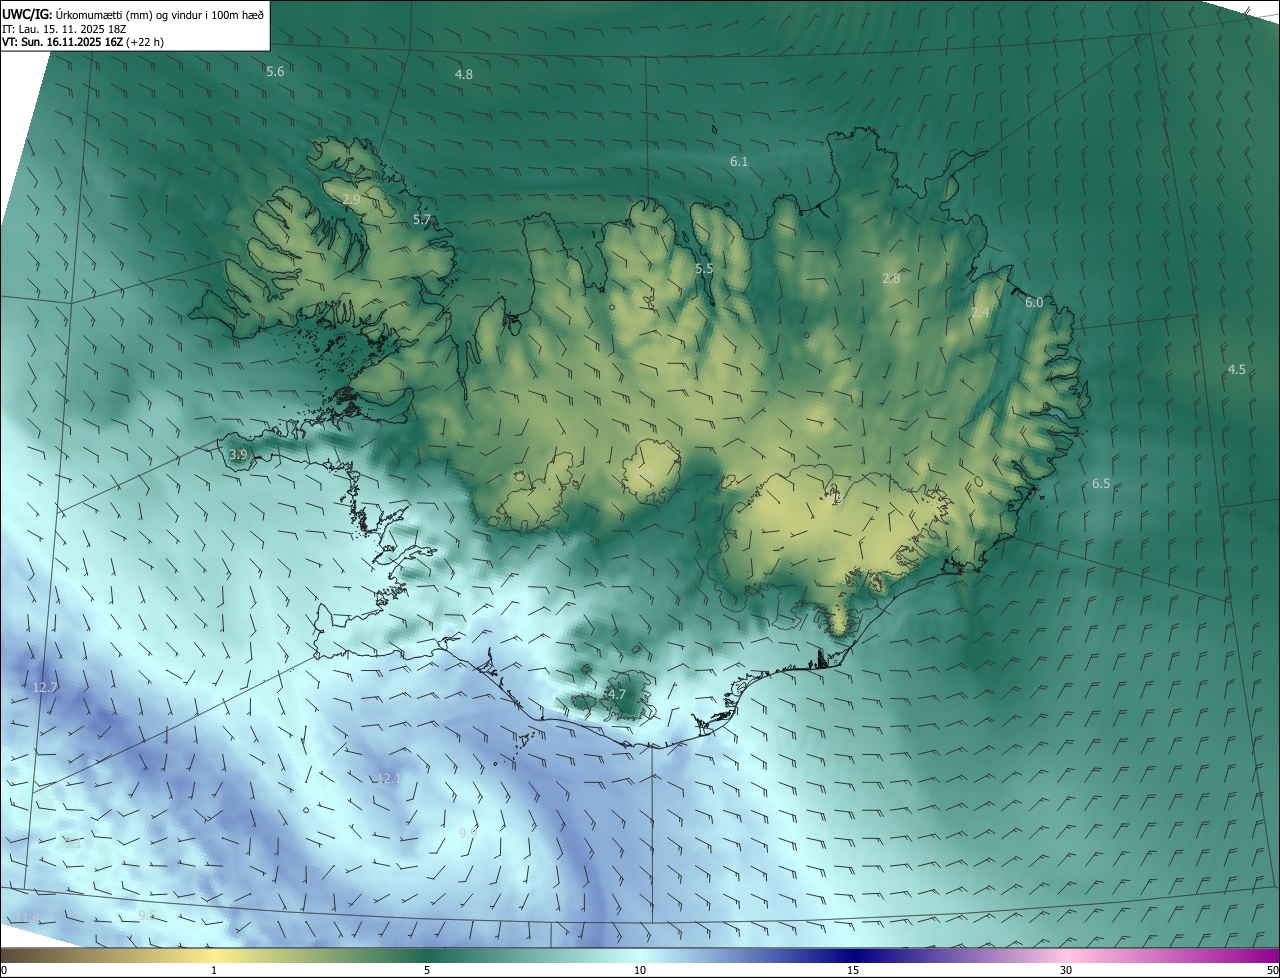Click the 3.9 value on the map
Image resolution: width=1280 pixels, height=978 pixels.
coord(238,455)
